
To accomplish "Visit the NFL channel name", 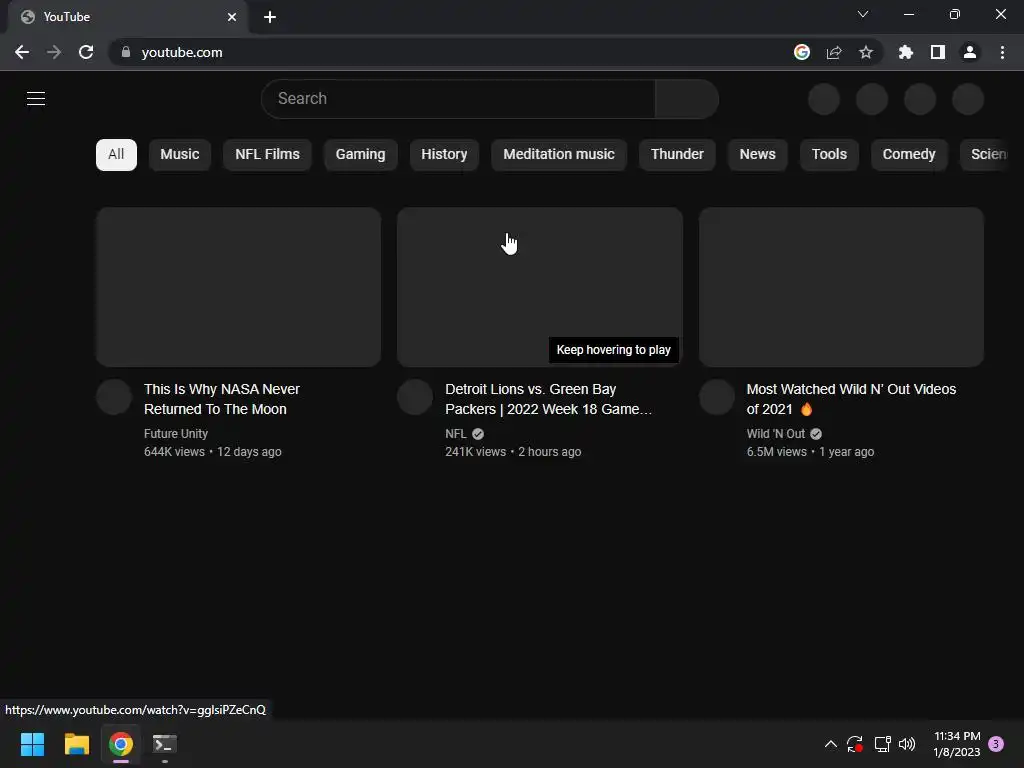I will (456, 434).
